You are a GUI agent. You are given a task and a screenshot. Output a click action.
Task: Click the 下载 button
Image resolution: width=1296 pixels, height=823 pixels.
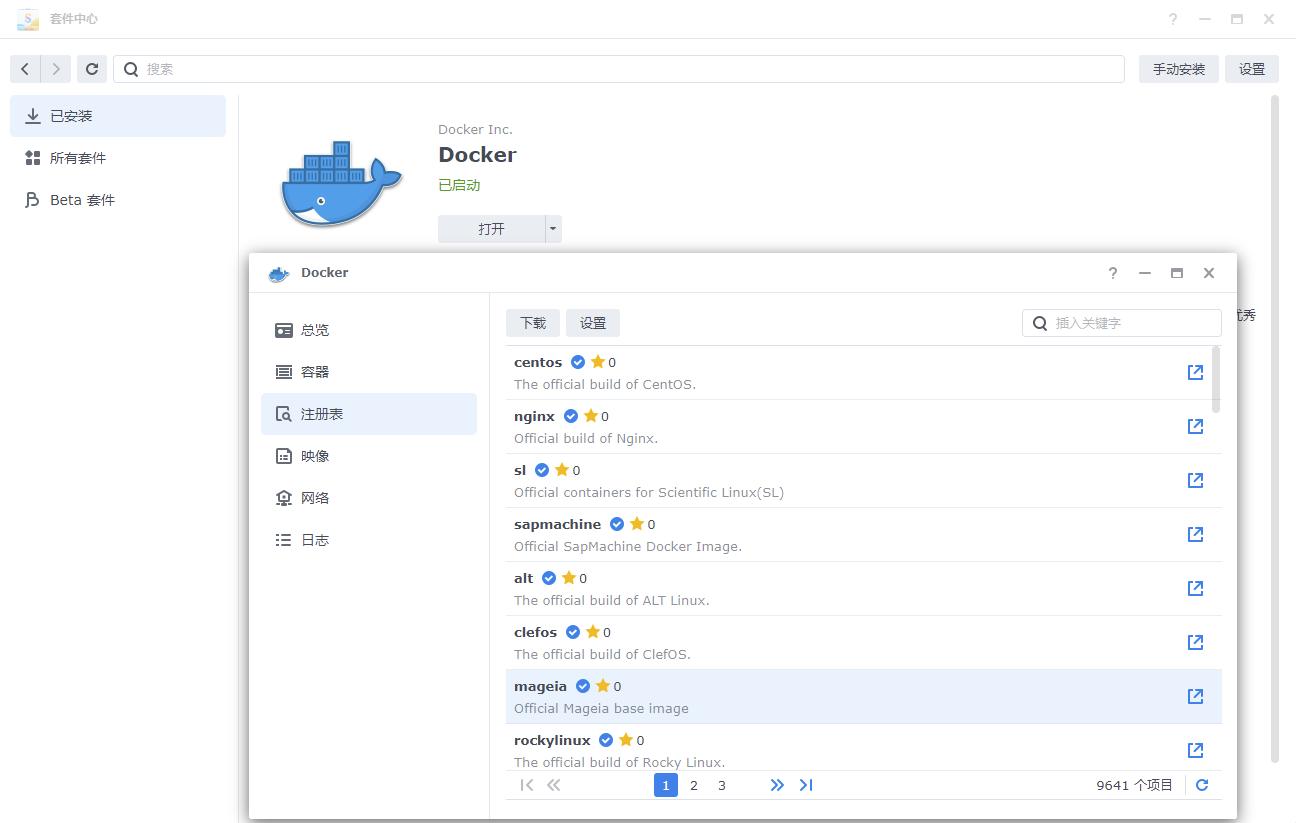point(533,323)
